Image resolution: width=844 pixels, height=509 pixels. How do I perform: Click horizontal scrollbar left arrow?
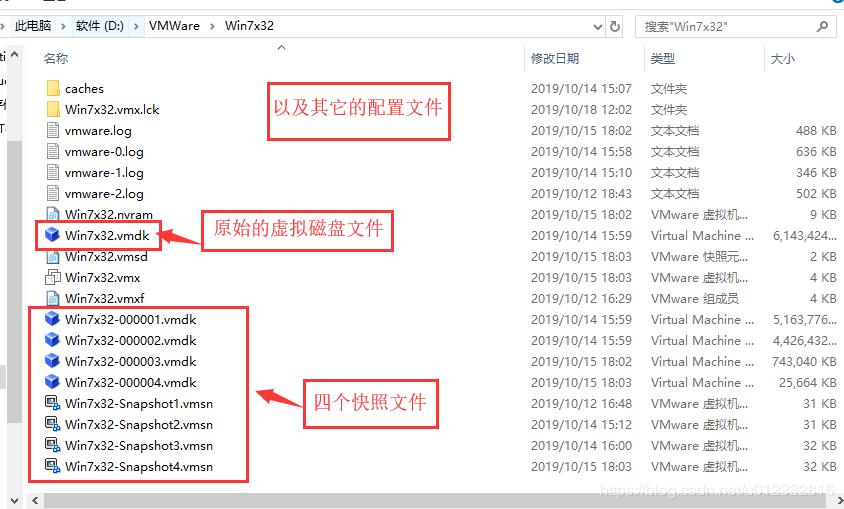point(35,500)
